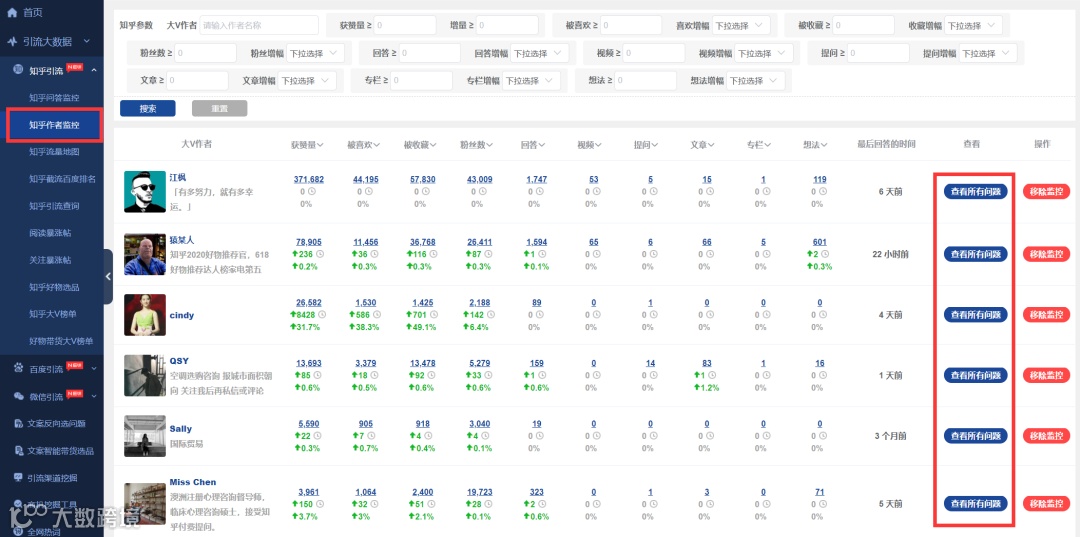The height and width of the screenshot is (537, 1080).
Task: Open 知乎引流查询 page
Action: [x=54, y=206]
